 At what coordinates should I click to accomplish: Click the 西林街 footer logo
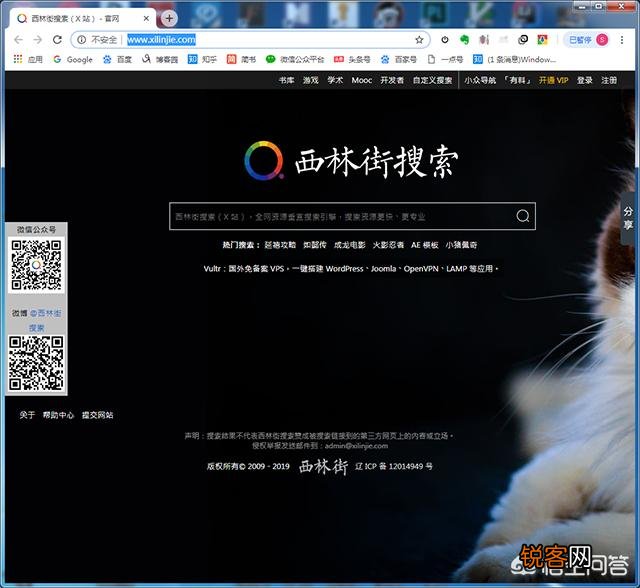click(323, 466)
